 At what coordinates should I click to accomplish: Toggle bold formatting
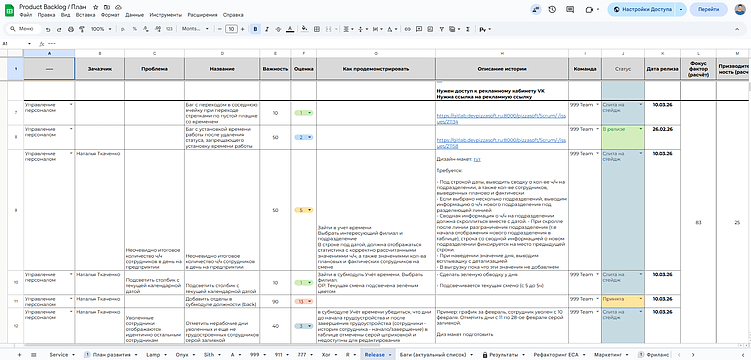pyautogui.click(x=256, y=29)
